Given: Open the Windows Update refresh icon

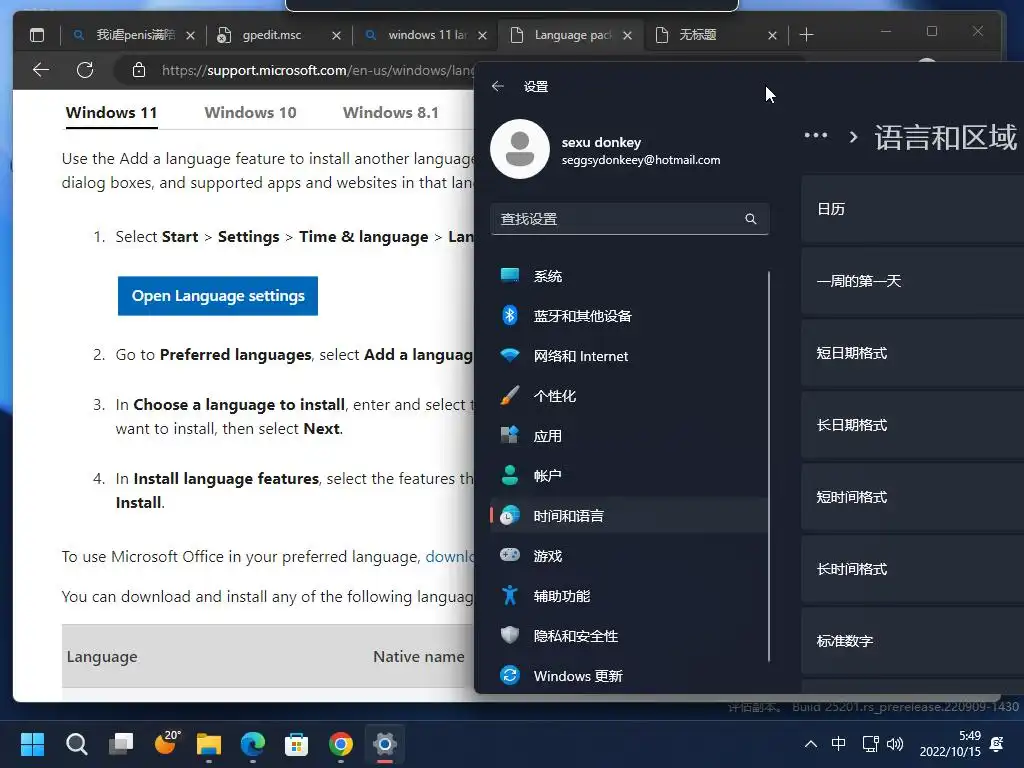Looking at the screenshot, I should point(509,675).
